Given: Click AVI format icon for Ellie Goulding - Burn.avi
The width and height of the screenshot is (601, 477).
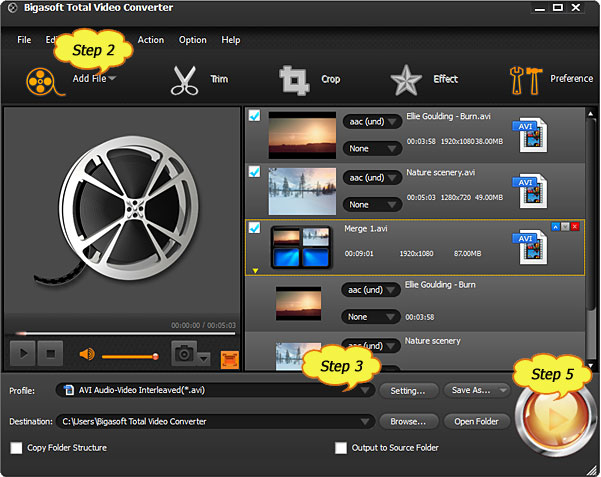Looking at the screenshot, I should click(x=531, y=135).
